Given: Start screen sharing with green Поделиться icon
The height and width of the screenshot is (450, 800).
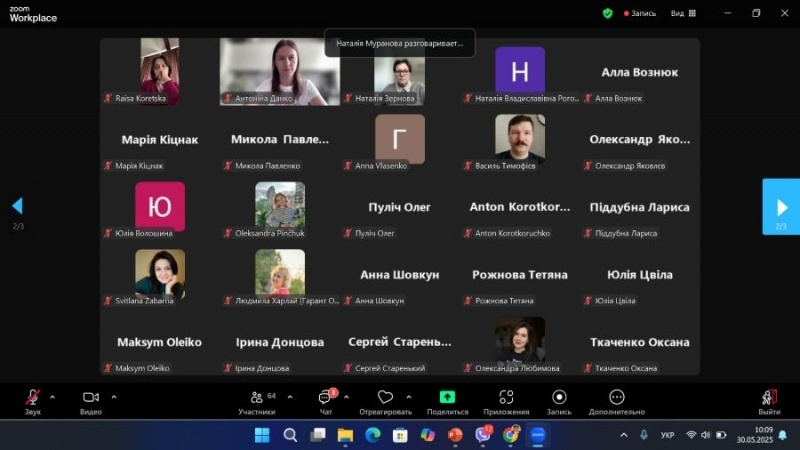Looking at the screenshot, I should 447,398.
